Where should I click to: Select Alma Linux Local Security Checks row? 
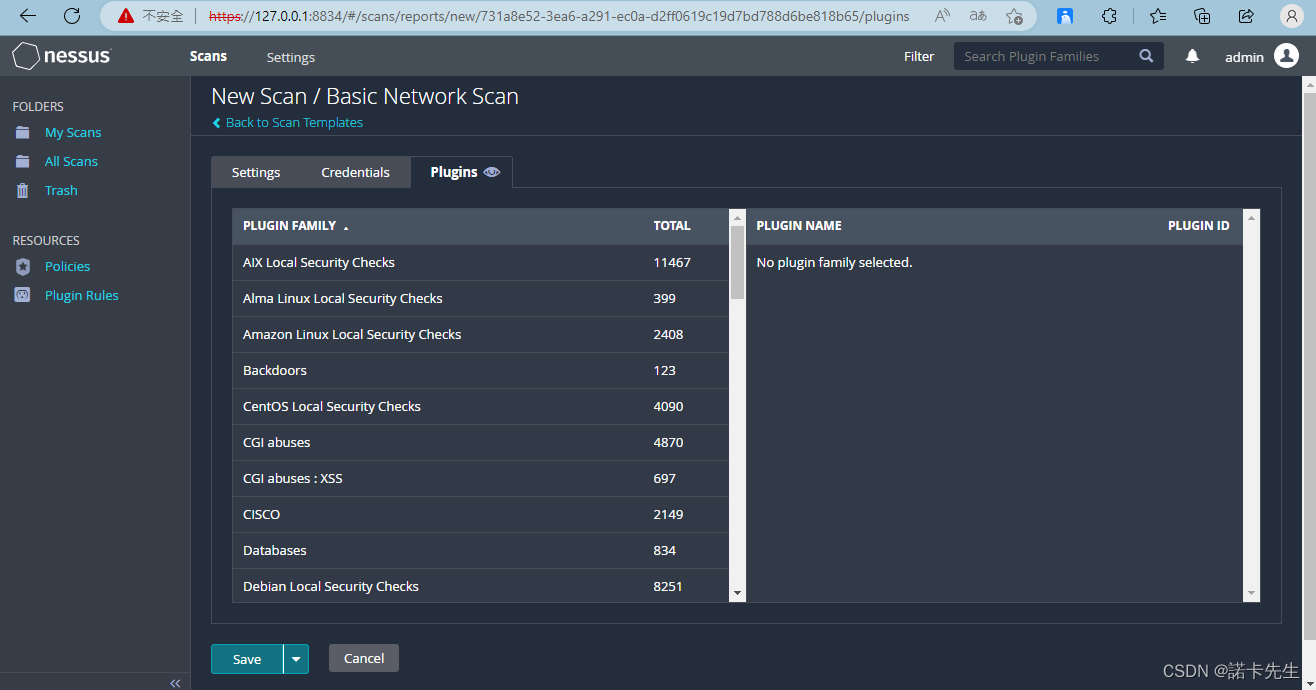click(480, 299)
